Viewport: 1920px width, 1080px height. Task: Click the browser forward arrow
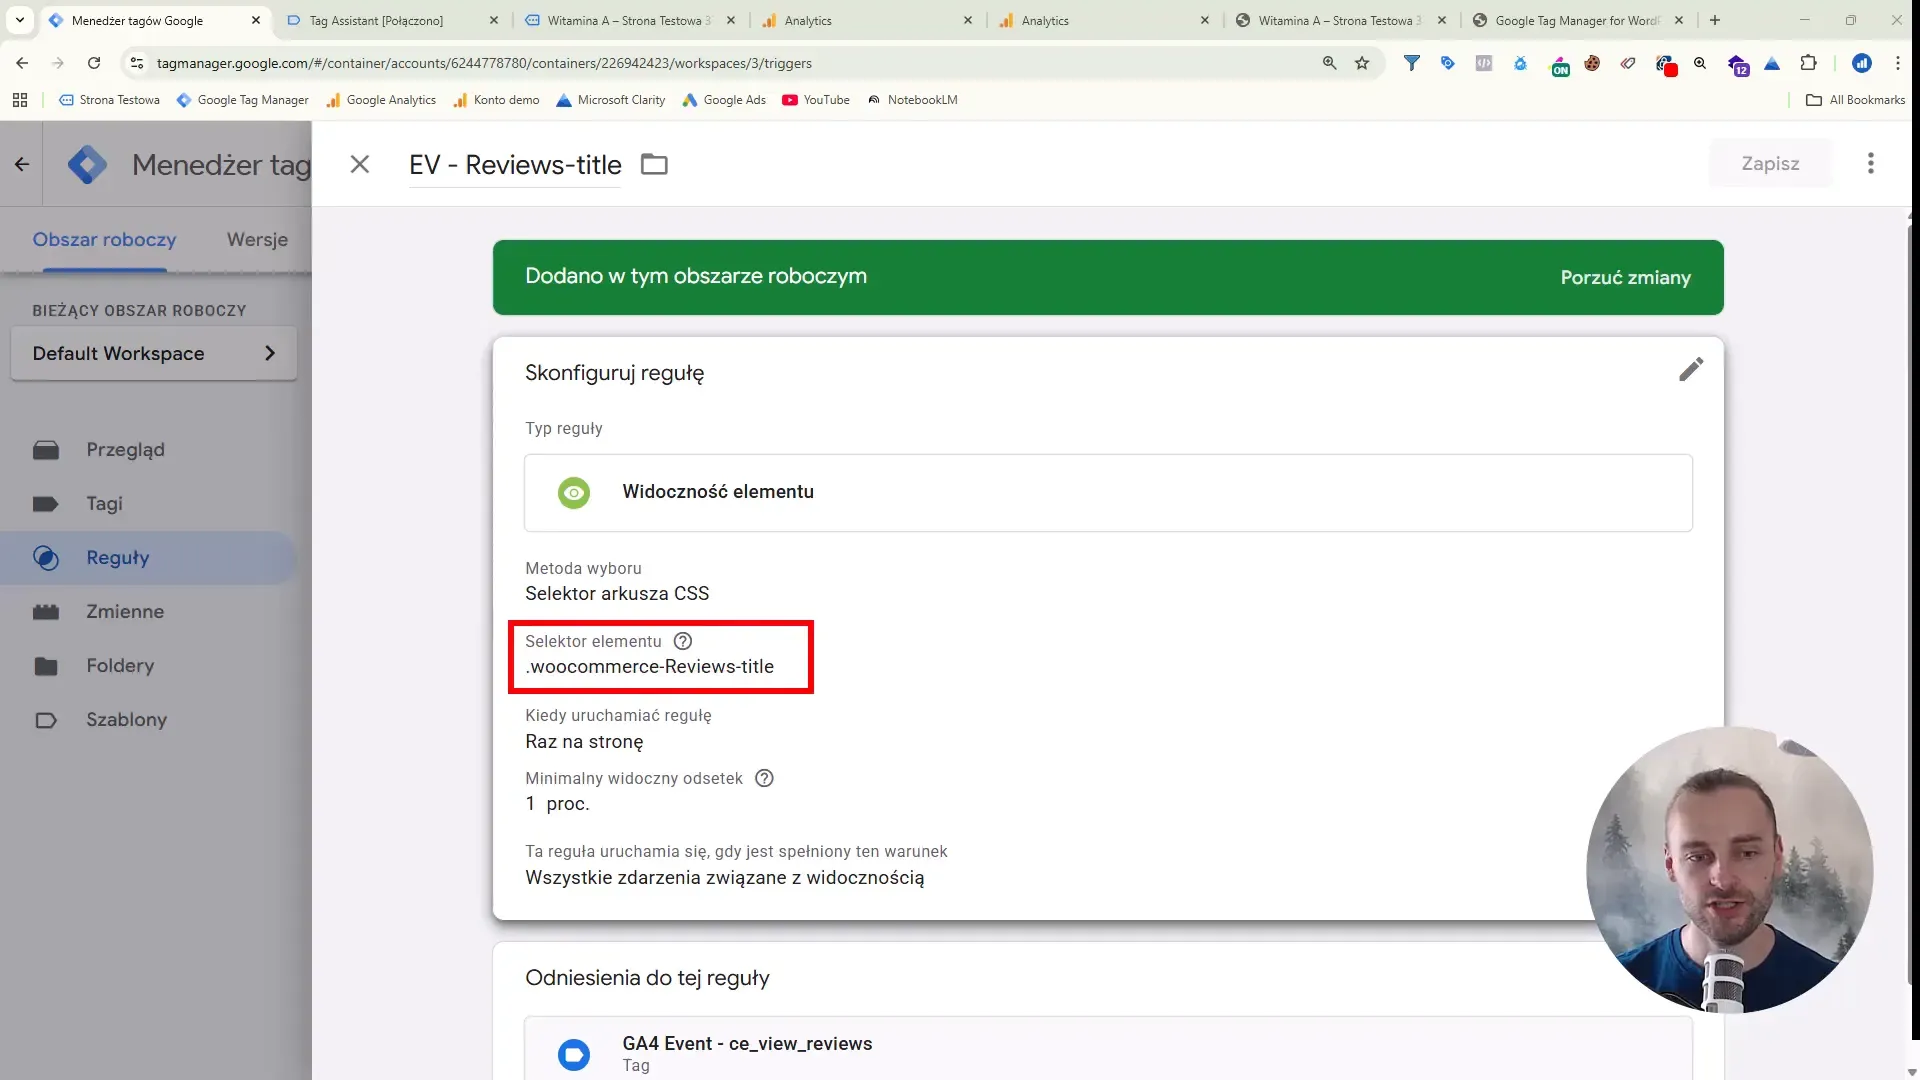(58, 63)
